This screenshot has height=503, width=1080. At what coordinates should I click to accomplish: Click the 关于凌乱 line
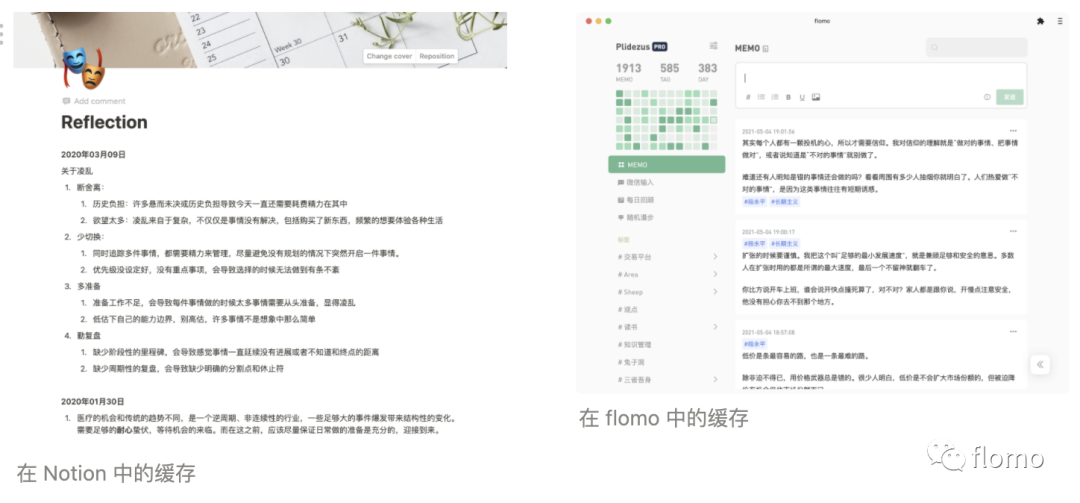click(76, 171)
